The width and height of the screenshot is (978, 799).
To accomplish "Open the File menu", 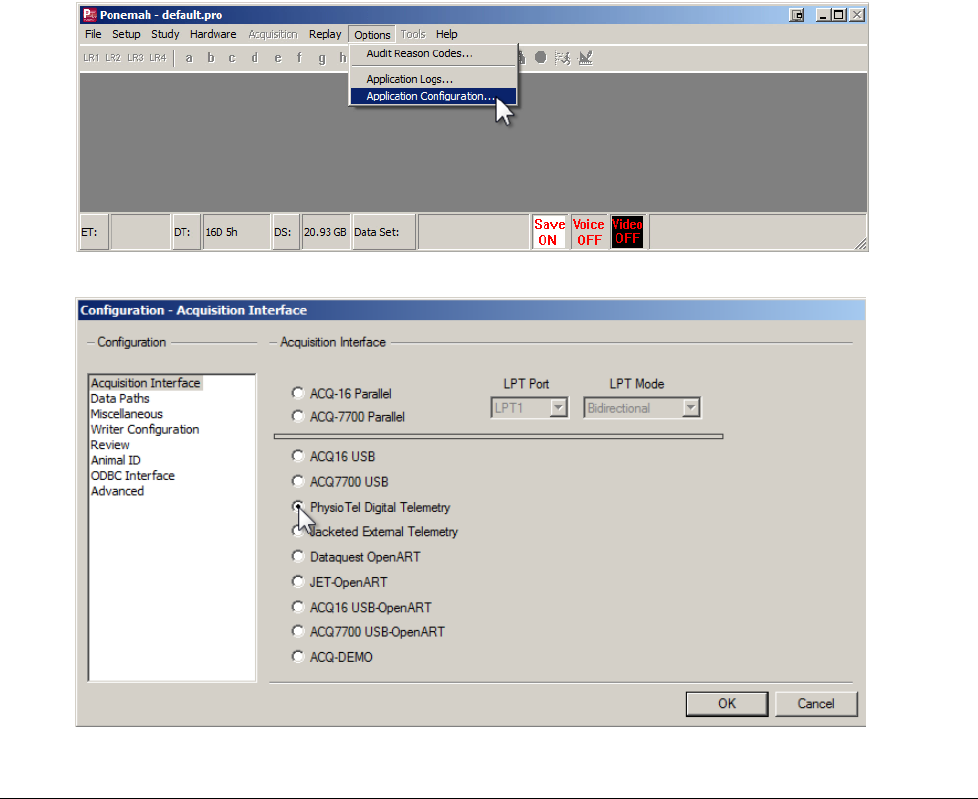I will 93,34.
